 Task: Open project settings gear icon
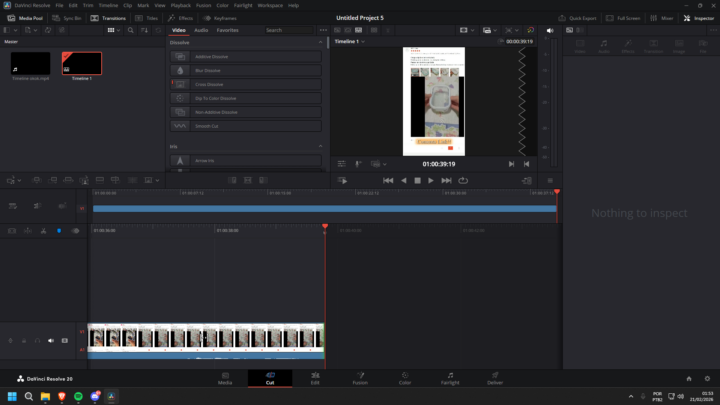click(x=705, y=379)
